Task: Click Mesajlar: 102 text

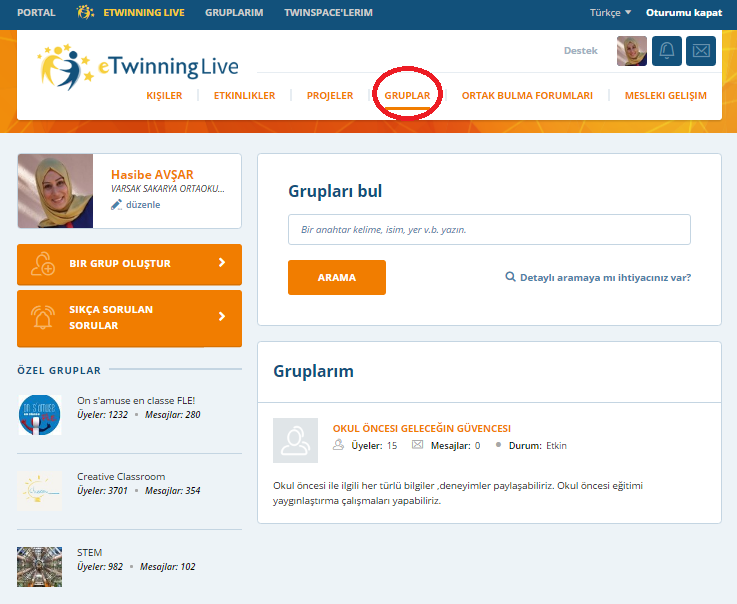Action: (x=168, y=566)
